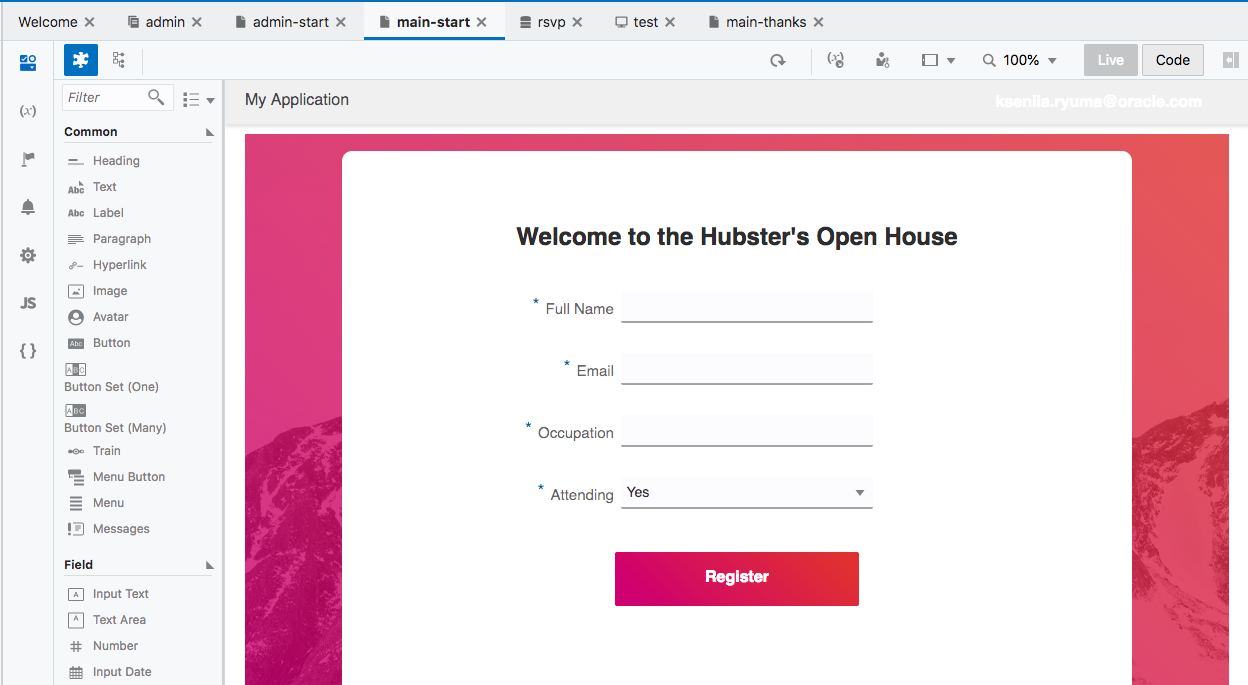Image resolution: width=1248 pixels, height=685 pixels.
Task: Switch to the rsvp tab
Action: point(550,22)
